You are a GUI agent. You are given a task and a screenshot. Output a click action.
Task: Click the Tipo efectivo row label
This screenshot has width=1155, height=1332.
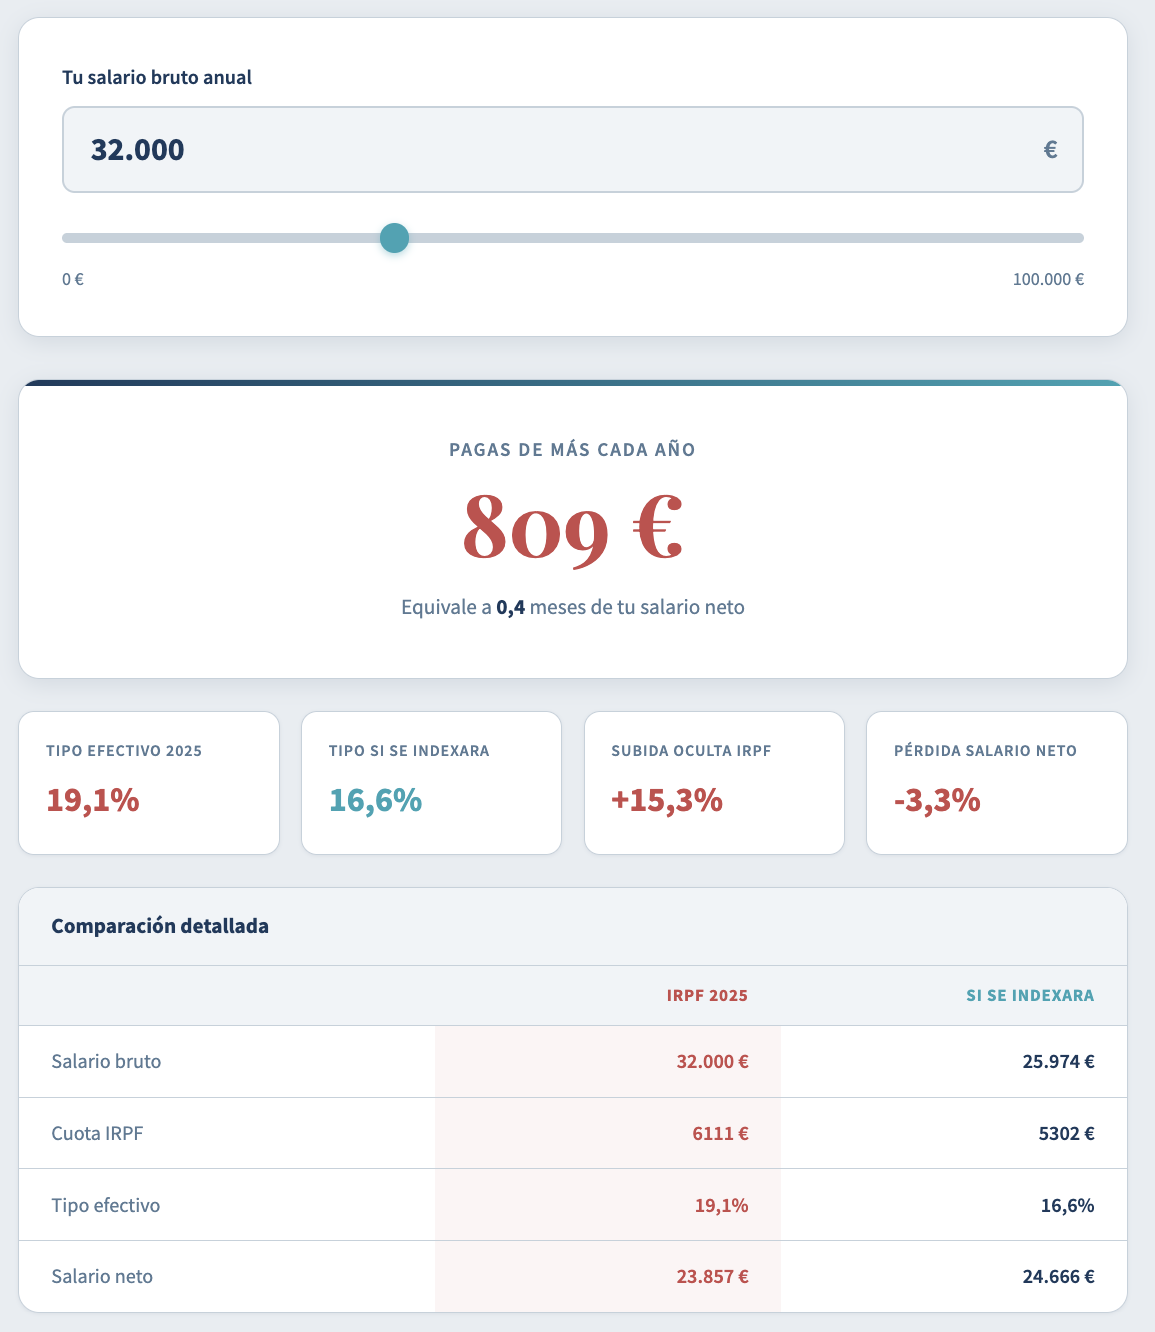click(106, 1205)
